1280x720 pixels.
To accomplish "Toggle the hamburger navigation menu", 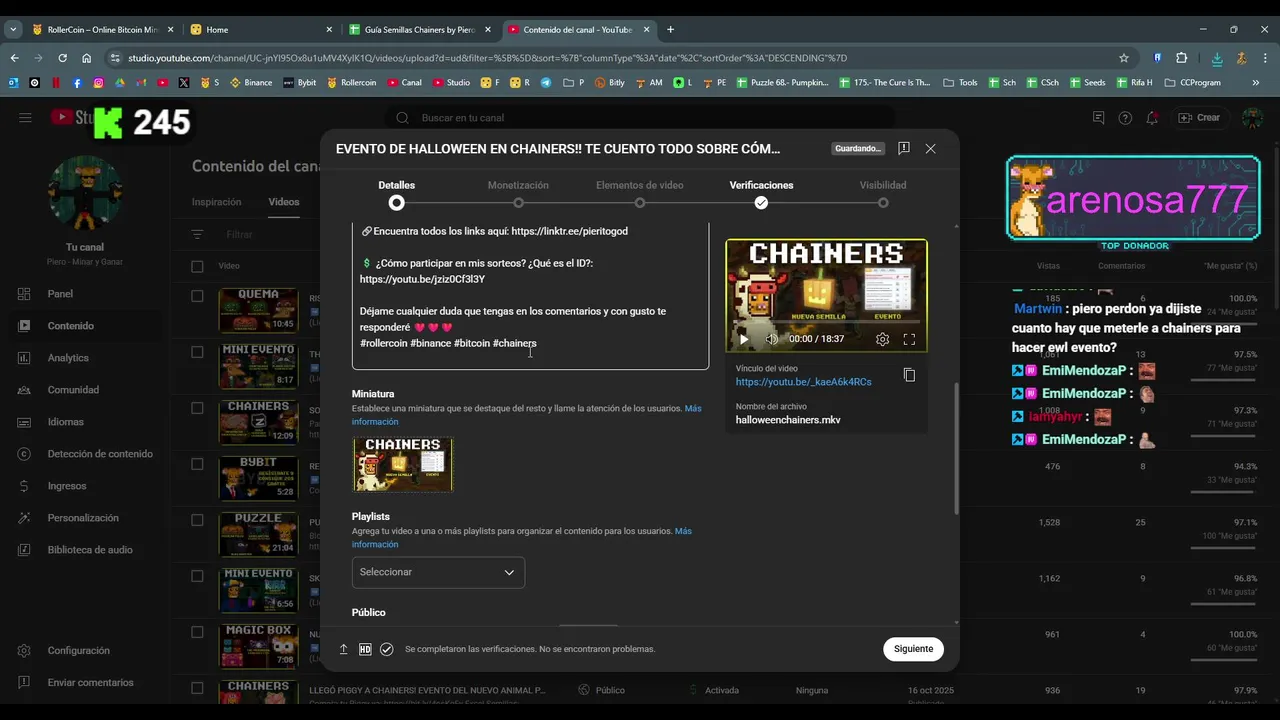I will (x=25, y=118).
